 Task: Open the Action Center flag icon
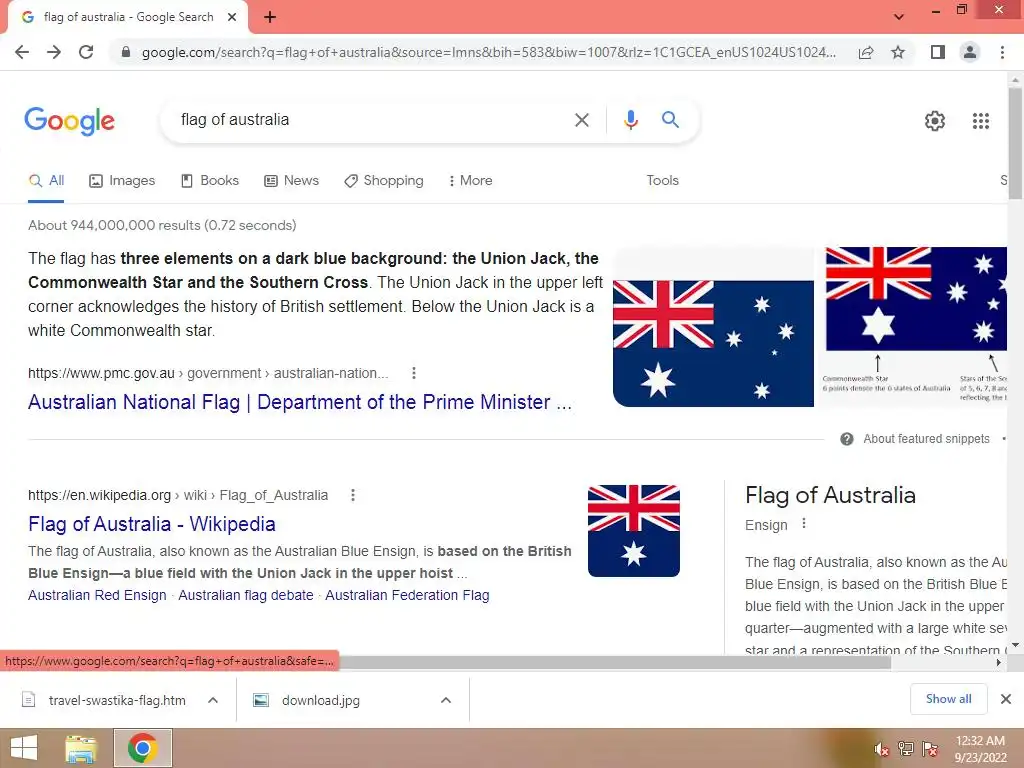929,749
